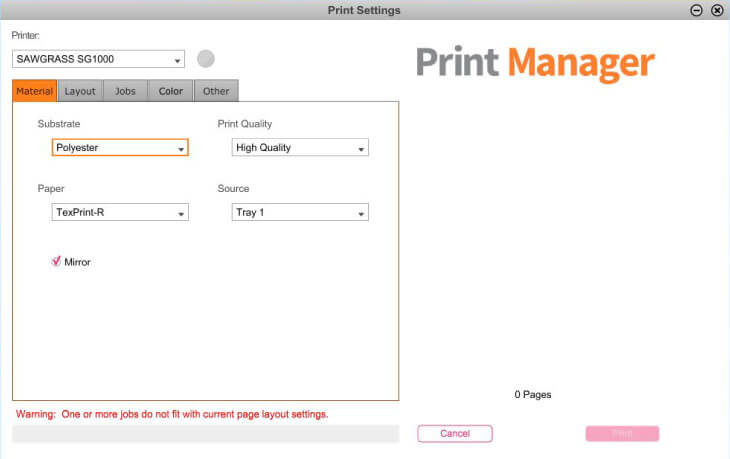Switch to the Color tab
The image size is (730, 459).
170,91
